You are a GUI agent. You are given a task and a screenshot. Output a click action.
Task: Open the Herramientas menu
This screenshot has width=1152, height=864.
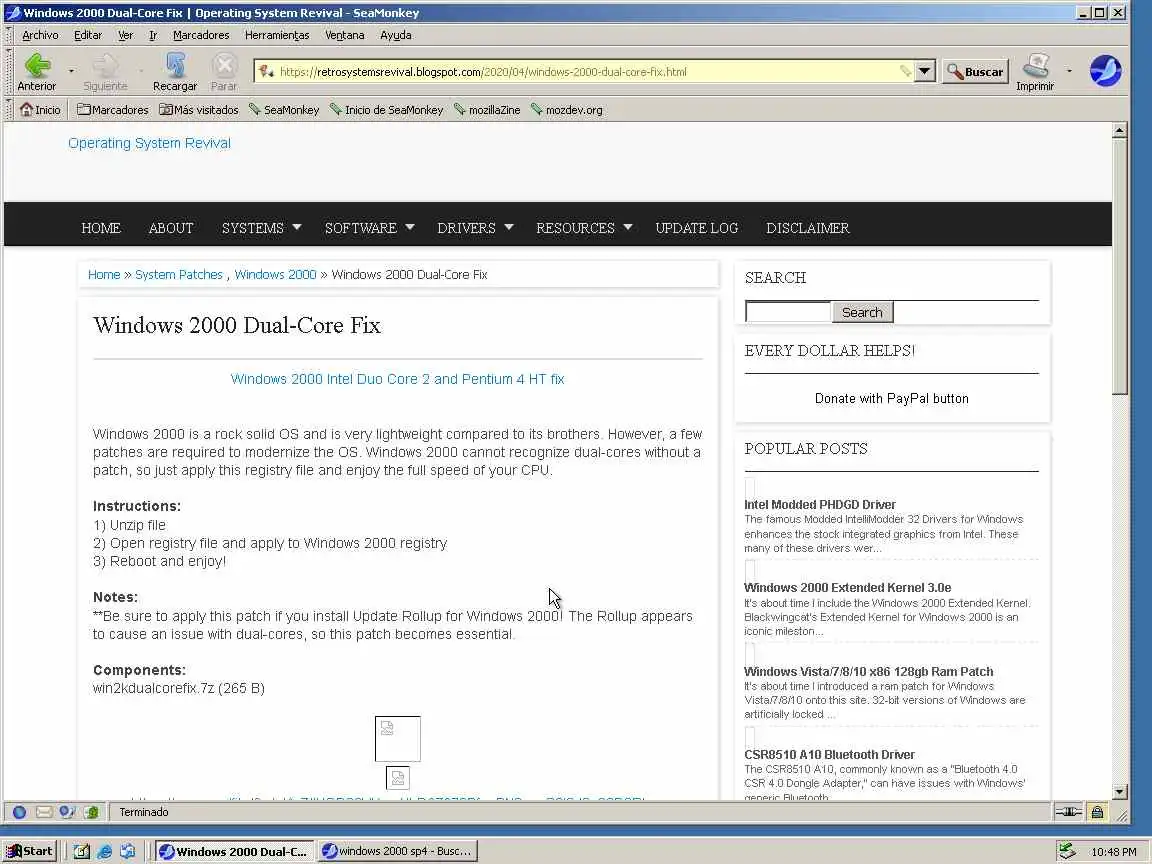(277, 35)
